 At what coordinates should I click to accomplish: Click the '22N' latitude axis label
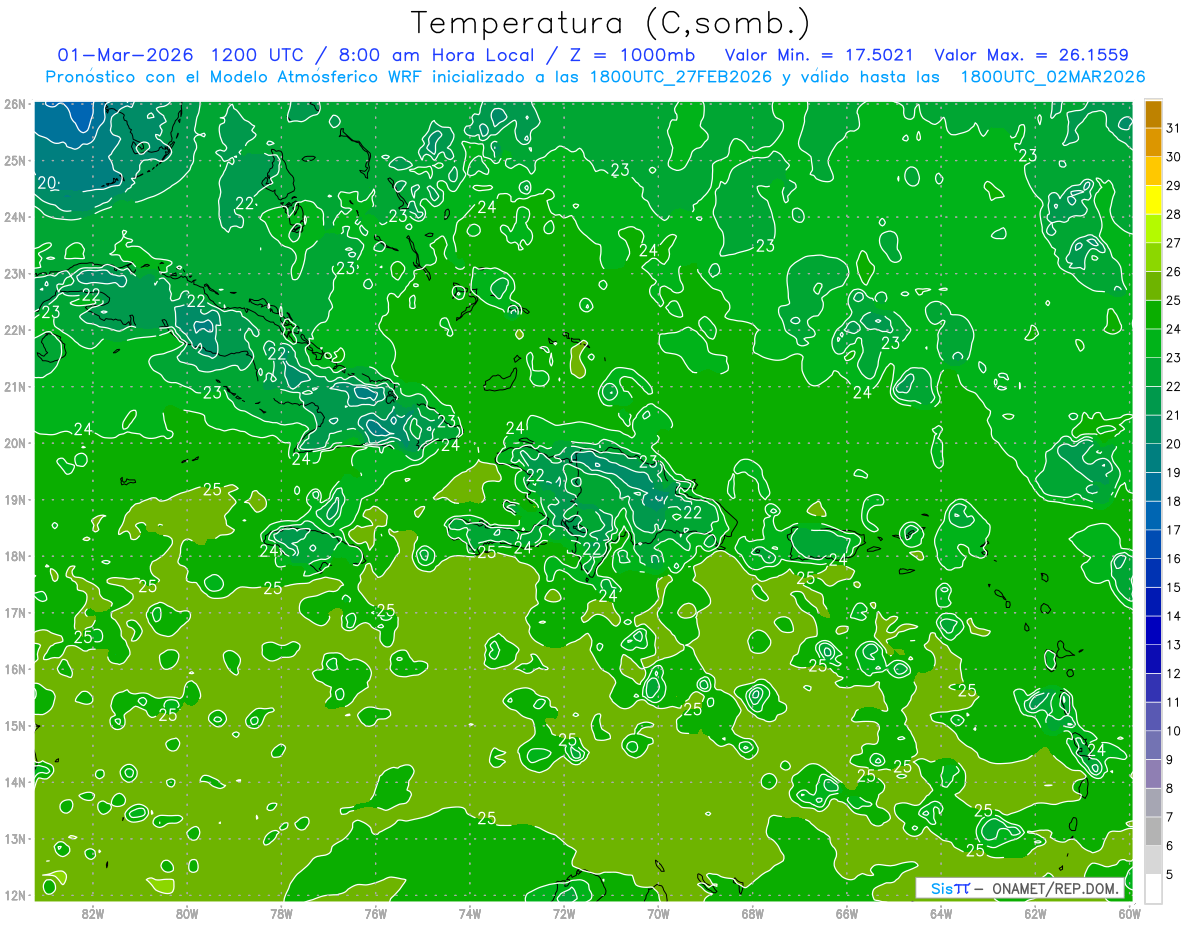15,330
